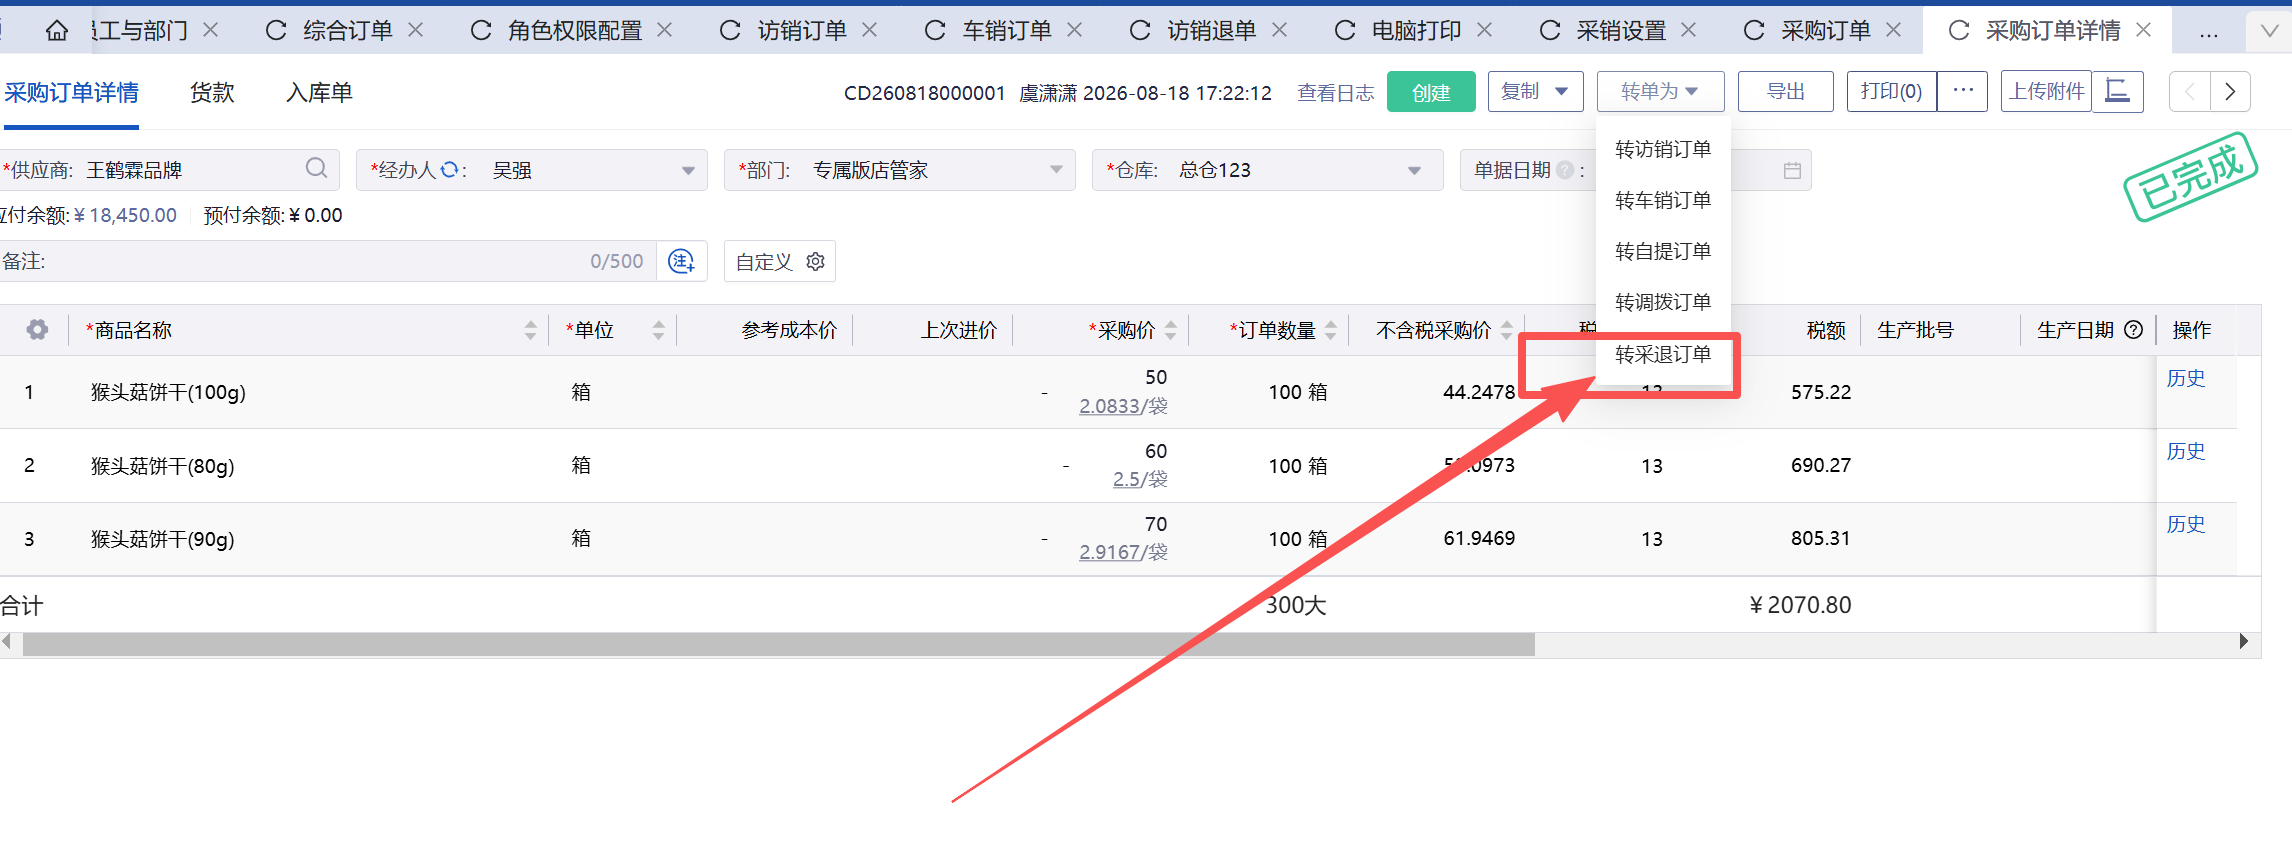Choose 转采退订单 from the menu

tap(1663, 354)
